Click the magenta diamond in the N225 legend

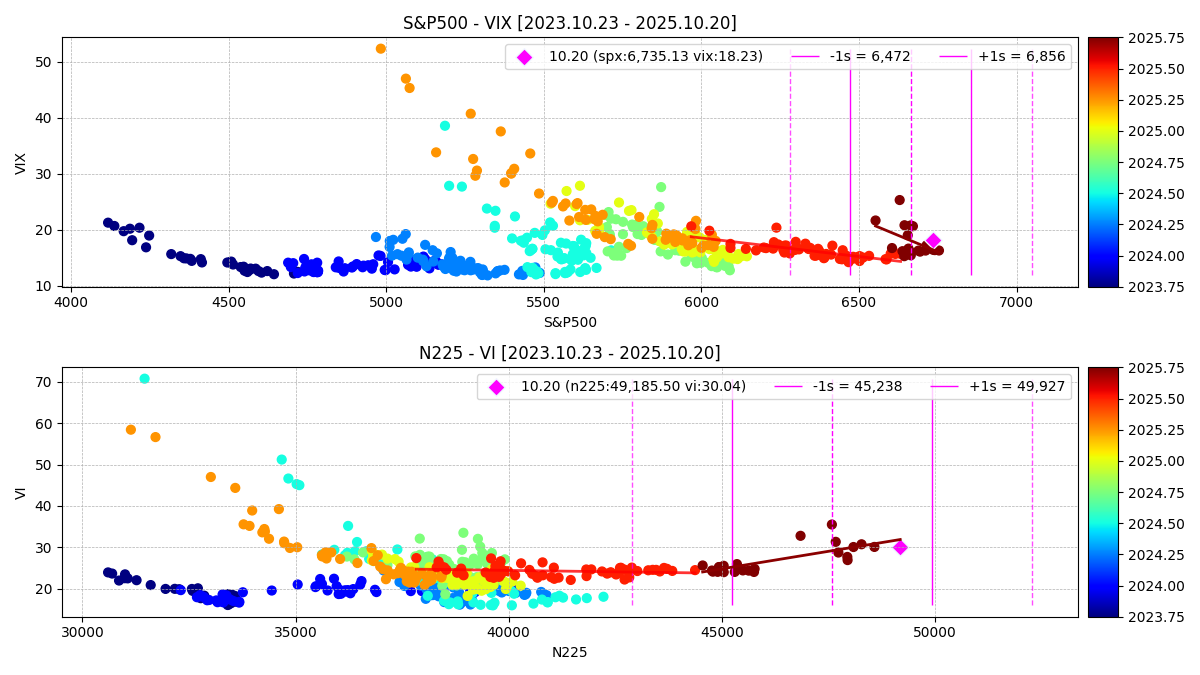click(496, 387)
